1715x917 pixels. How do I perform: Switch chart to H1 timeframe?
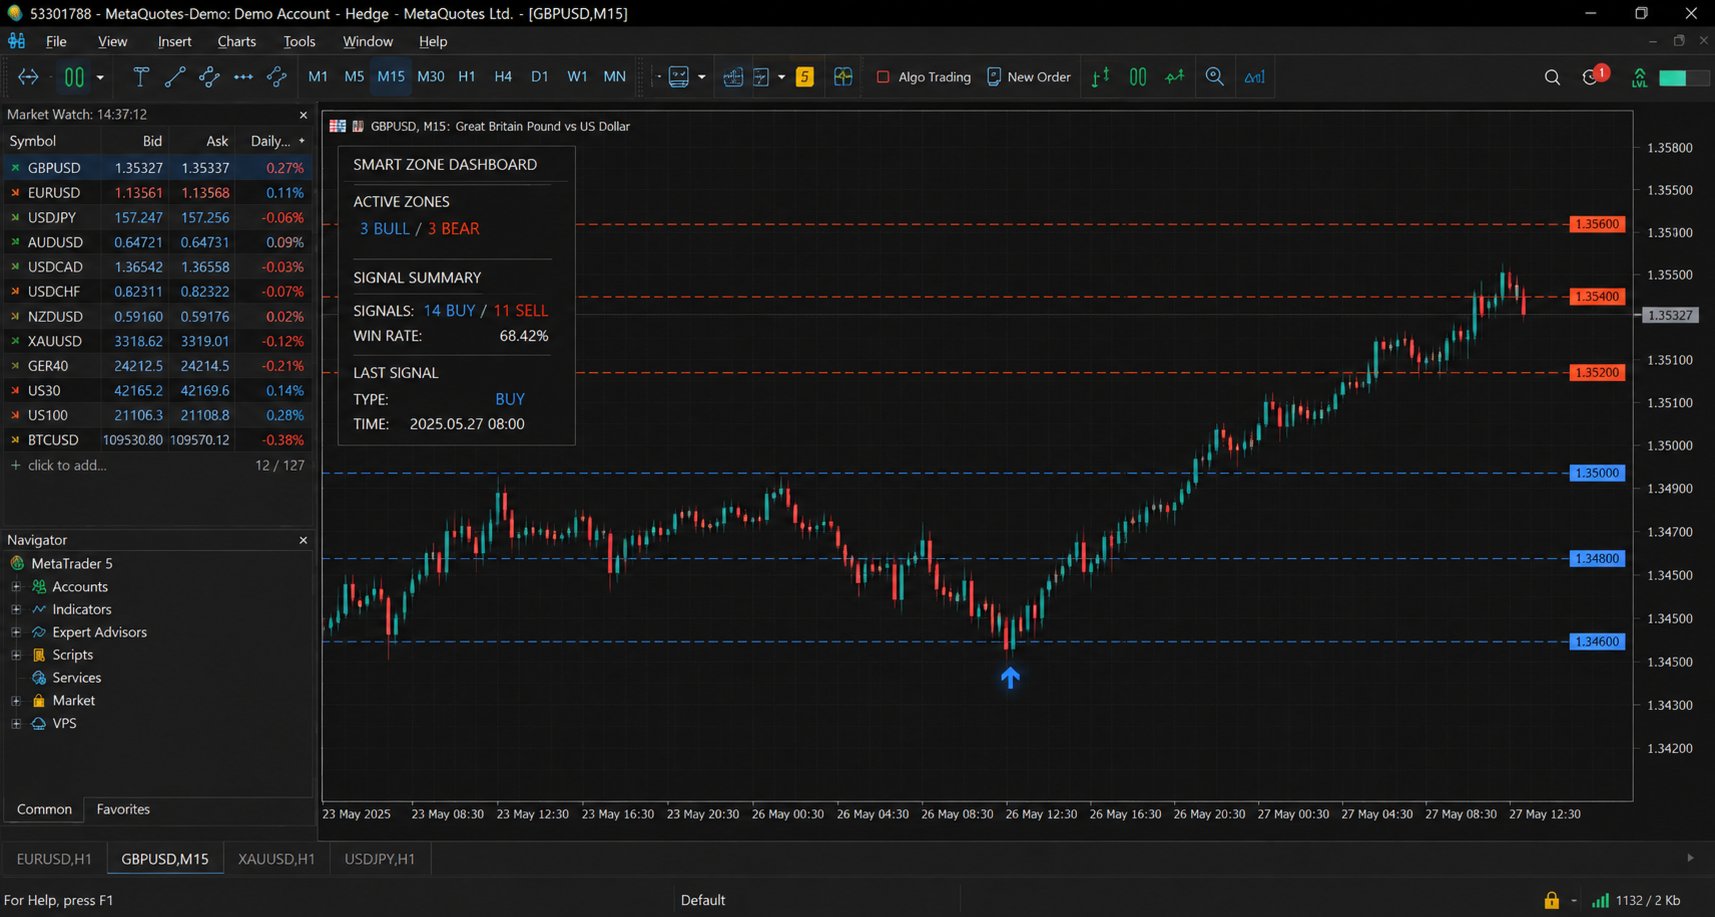click(467, 77)
